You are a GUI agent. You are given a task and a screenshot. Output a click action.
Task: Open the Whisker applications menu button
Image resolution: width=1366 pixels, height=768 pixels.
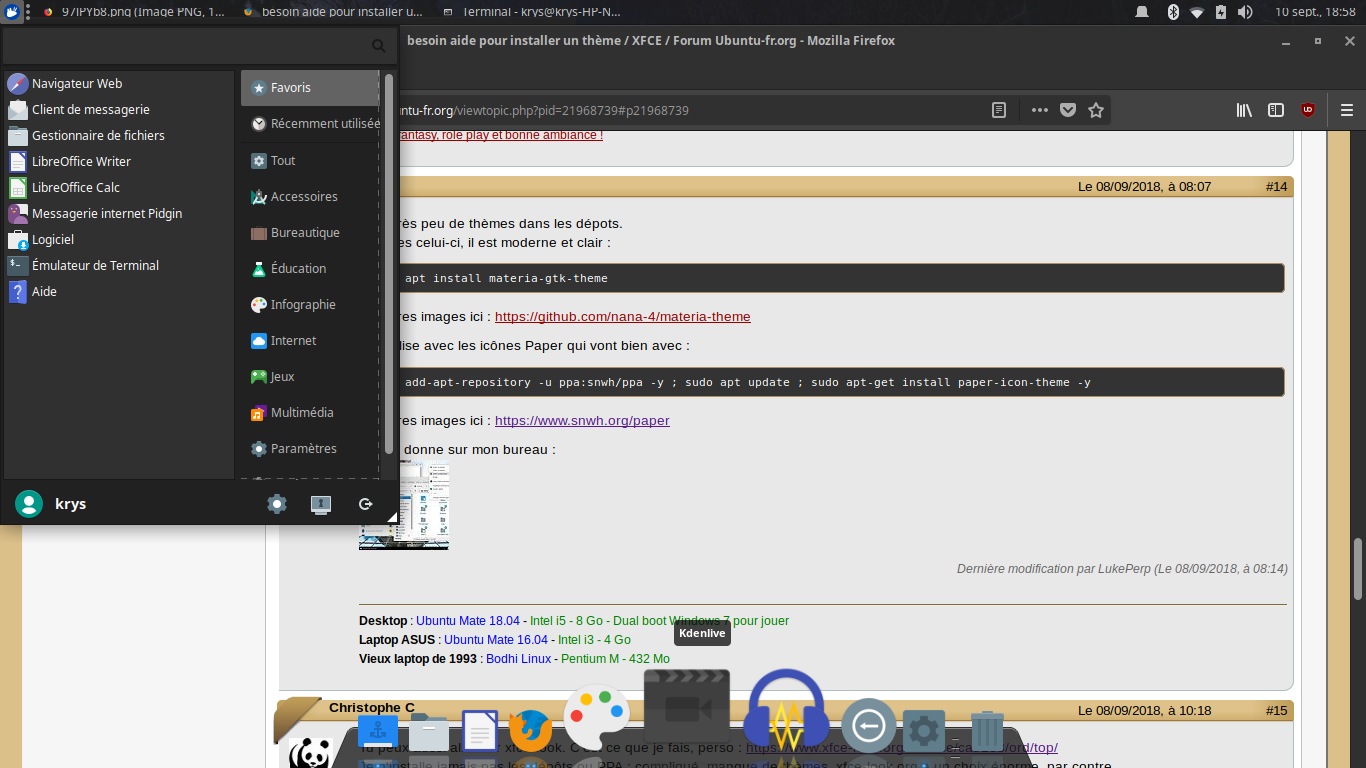pos(11,12)
